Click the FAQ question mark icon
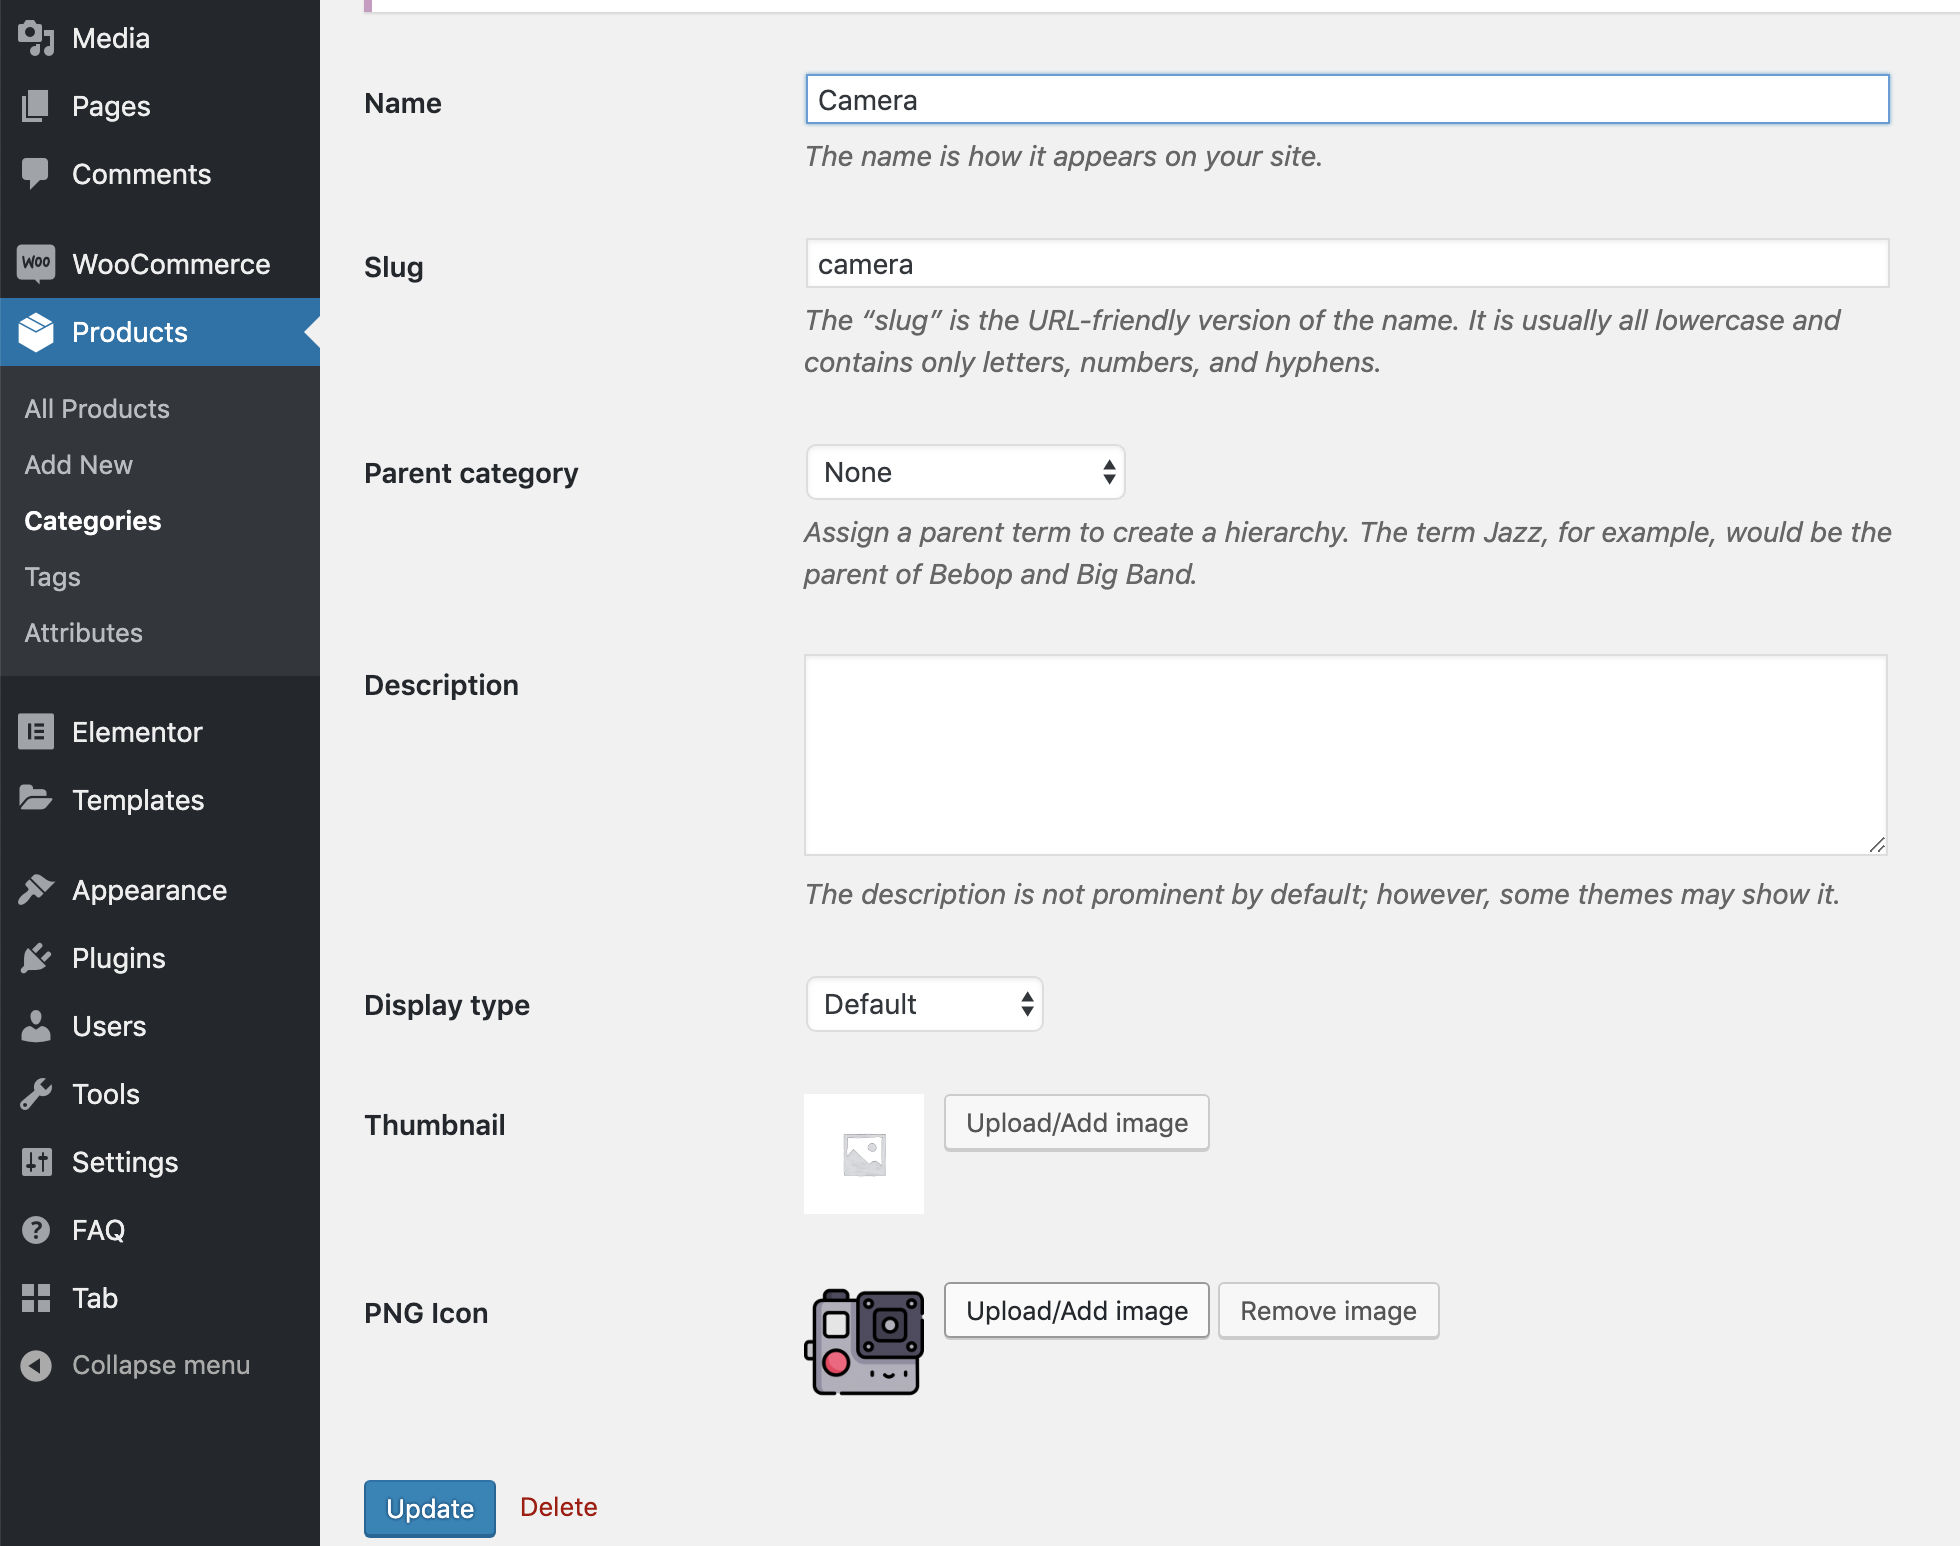The height and width of the screenshot is (1546, 1960). tap(36, 1229)
